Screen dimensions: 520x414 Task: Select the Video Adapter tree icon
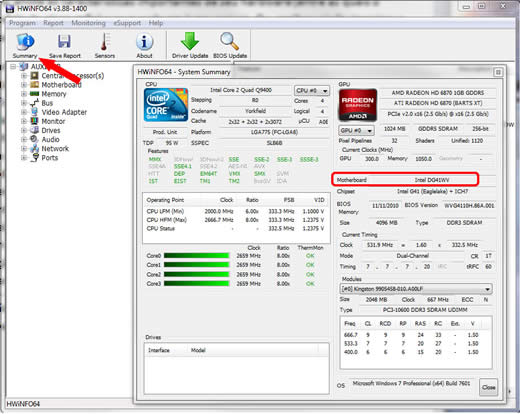pyautogui.click(x=34, y=112)
